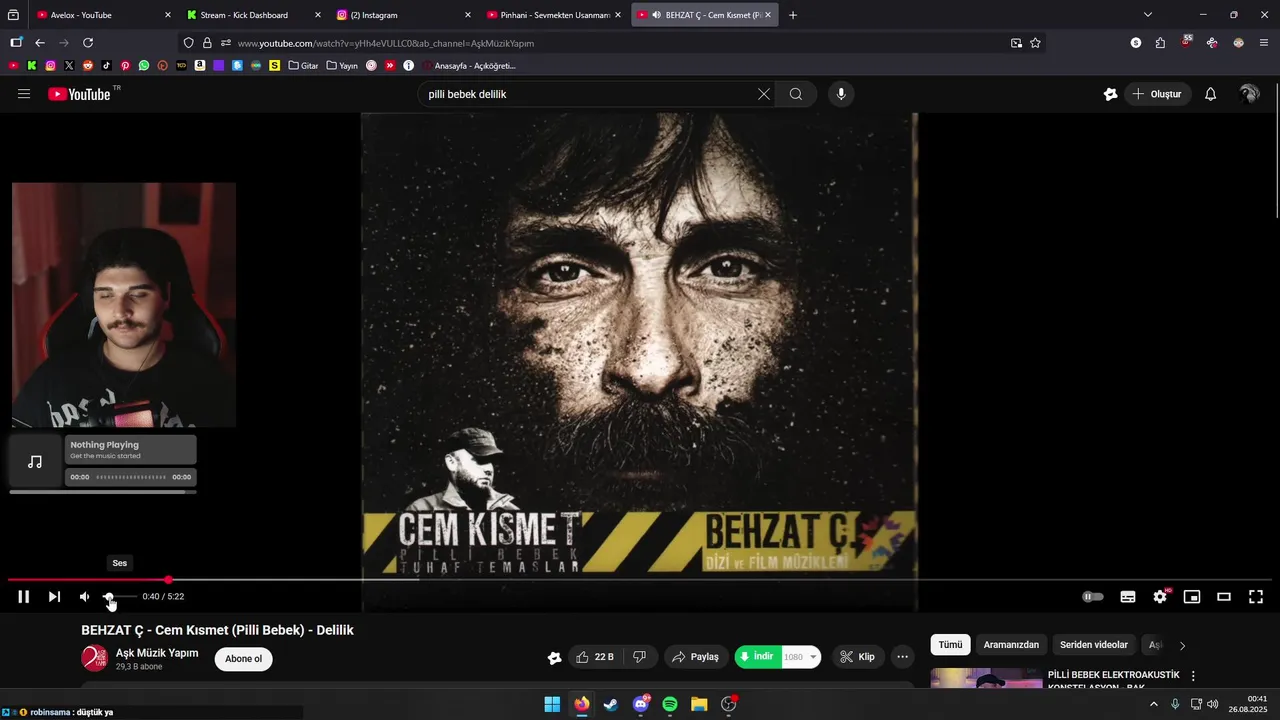Open the extensions puzzle icon
Screen dimensions: 1280x720
tap(1160, 43)
